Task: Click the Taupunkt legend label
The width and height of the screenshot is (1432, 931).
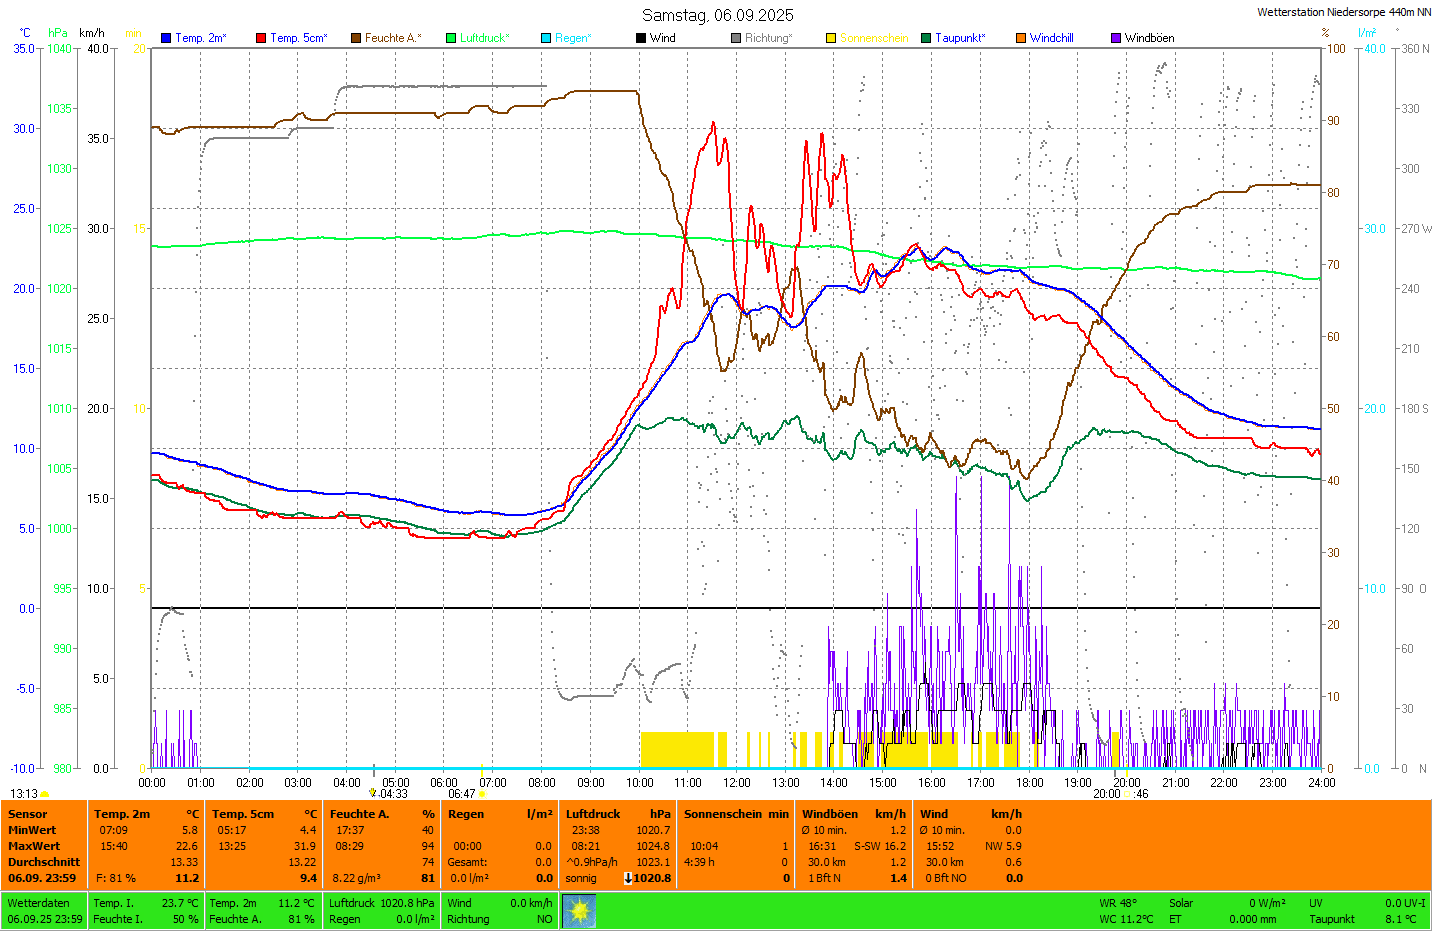Action: click(960, 38)
